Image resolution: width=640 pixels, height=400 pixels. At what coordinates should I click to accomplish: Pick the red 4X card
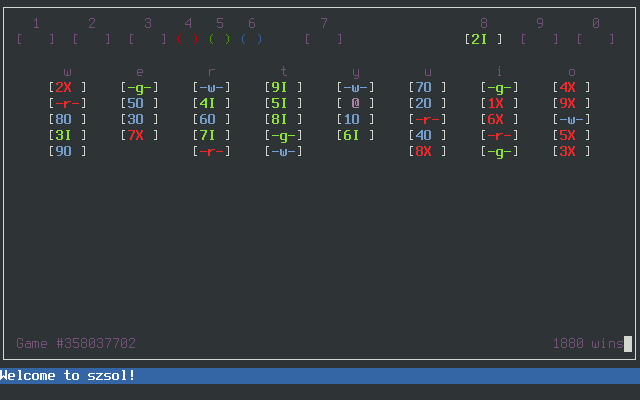click(572, 87)
